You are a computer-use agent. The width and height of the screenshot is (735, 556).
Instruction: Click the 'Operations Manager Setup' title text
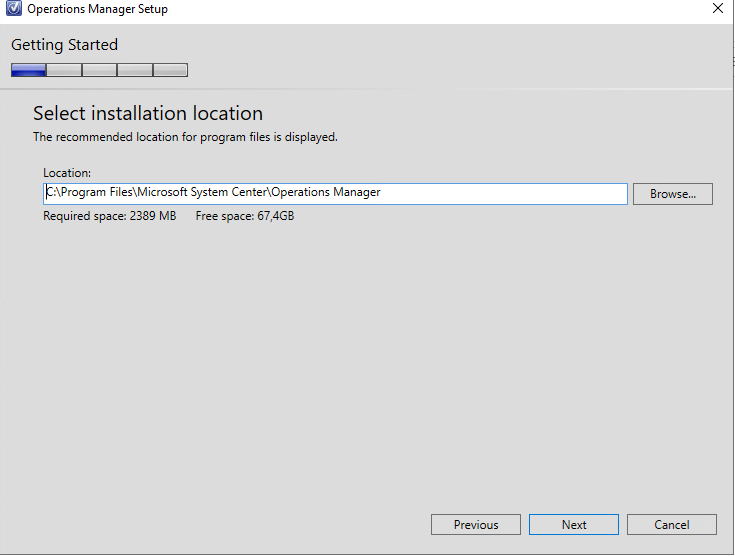(98, 9)
